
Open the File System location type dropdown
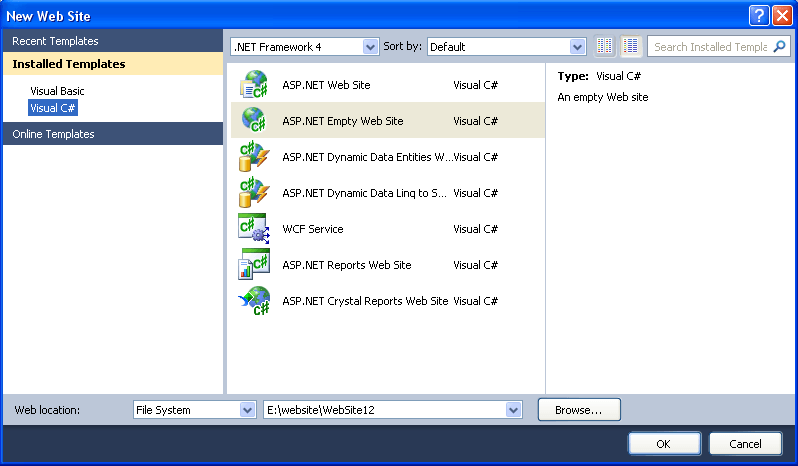[x=248, y=410]
